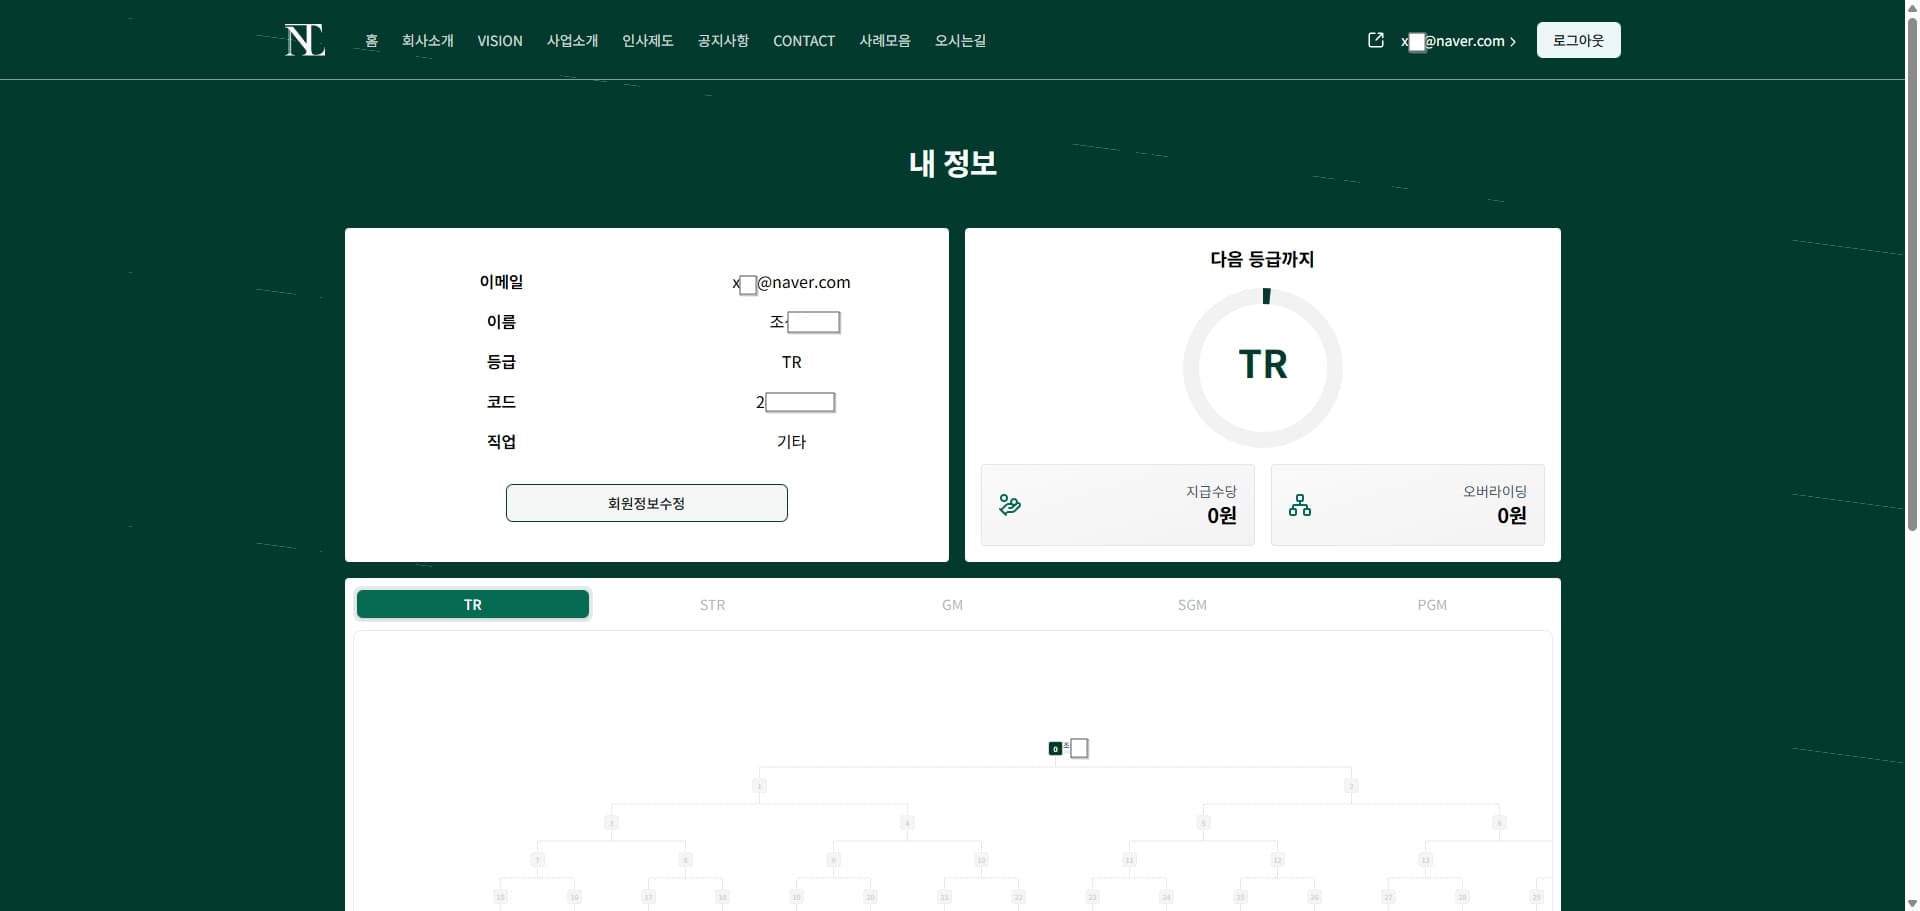Click the scrollbar down arrow icon
Viewport: 1920px width, 911px height.
tap(1911, 902)
